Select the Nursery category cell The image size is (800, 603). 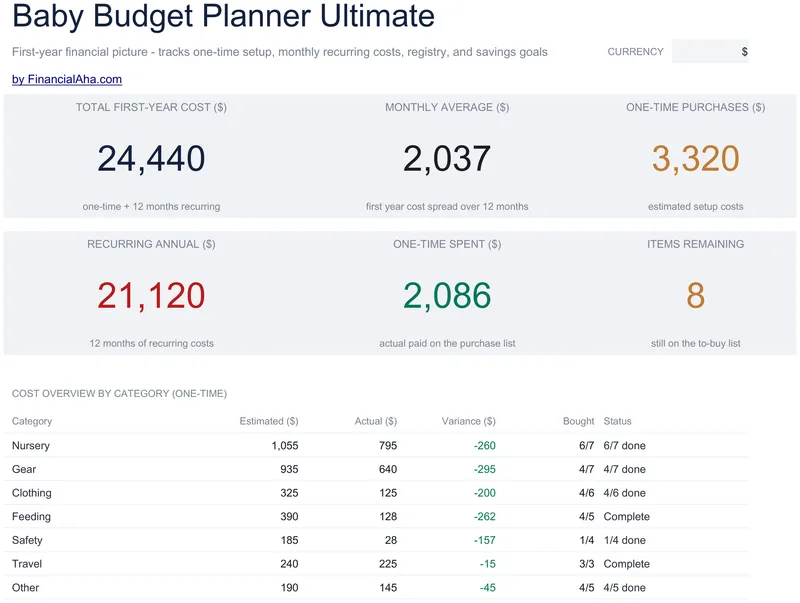(31, 445)
